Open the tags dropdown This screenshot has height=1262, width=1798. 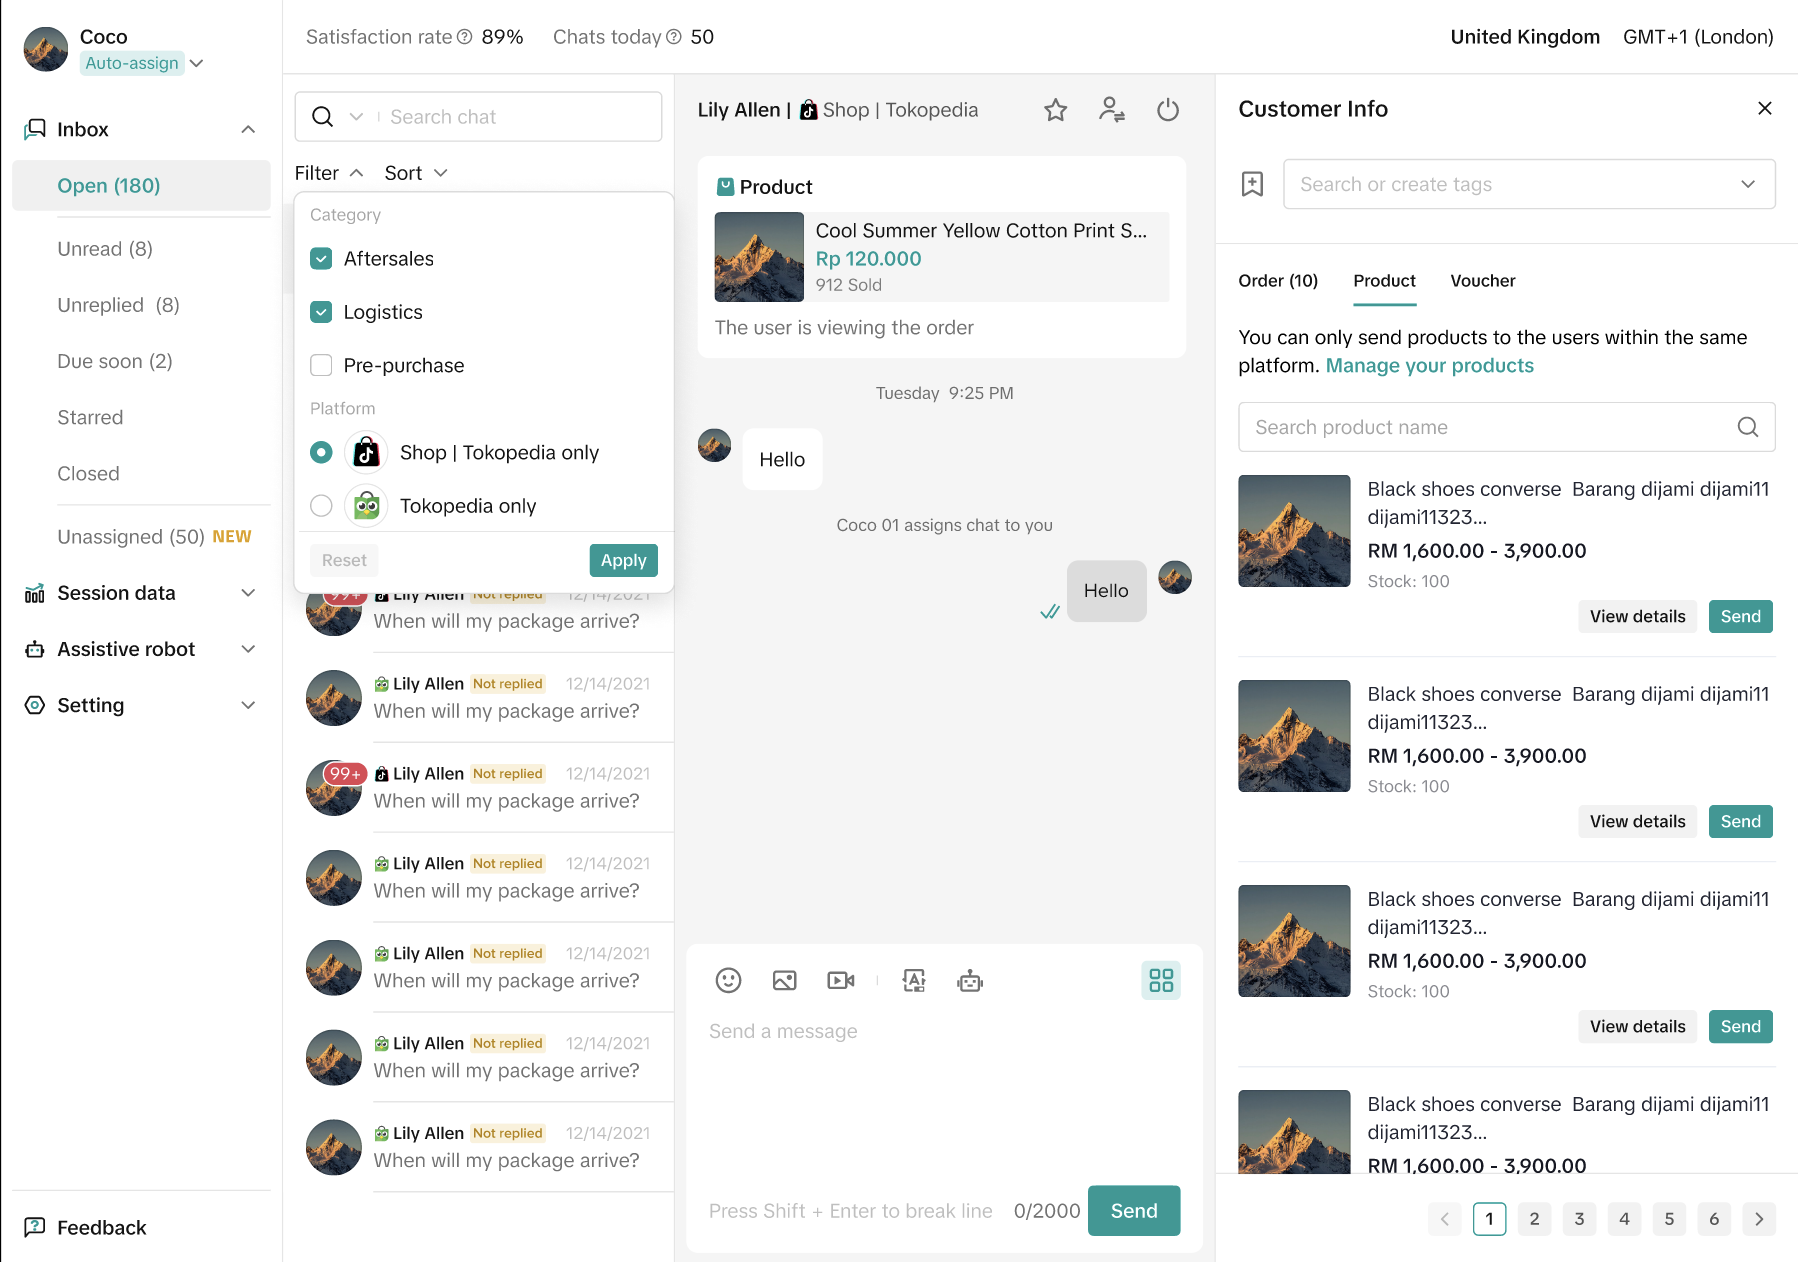click(1748, 184)
